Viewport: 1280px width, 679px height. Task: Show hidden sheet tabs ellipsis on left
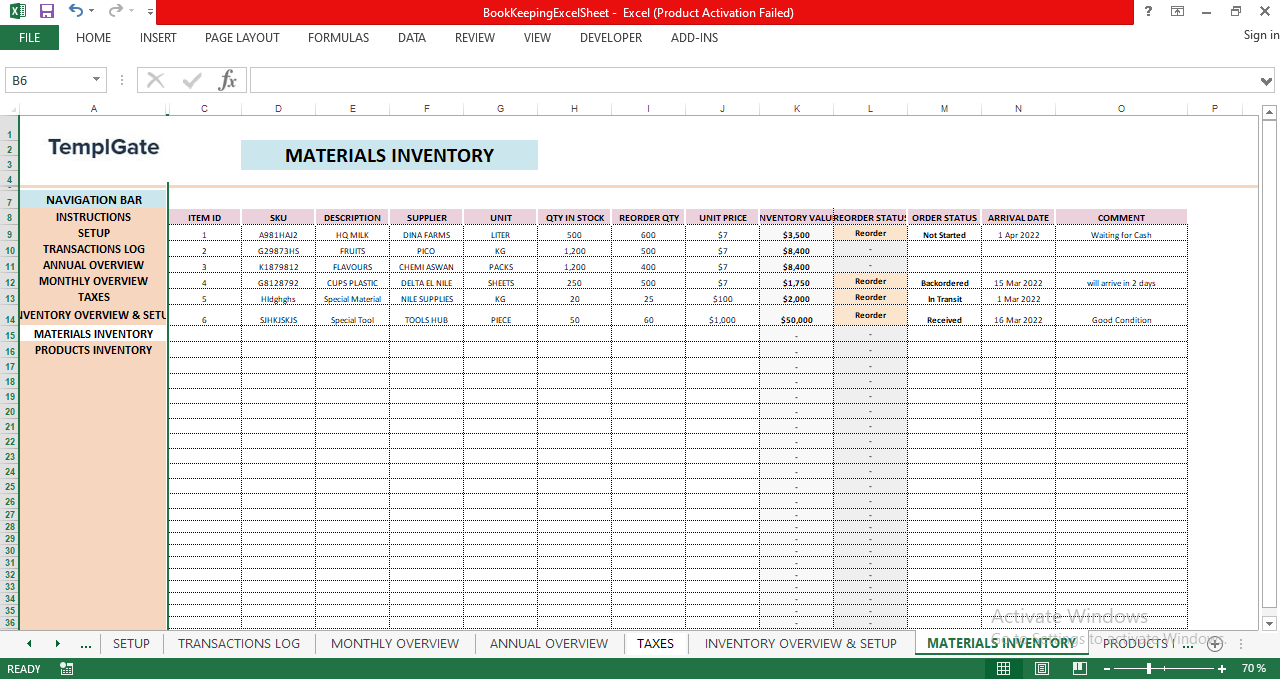(85, 643)
